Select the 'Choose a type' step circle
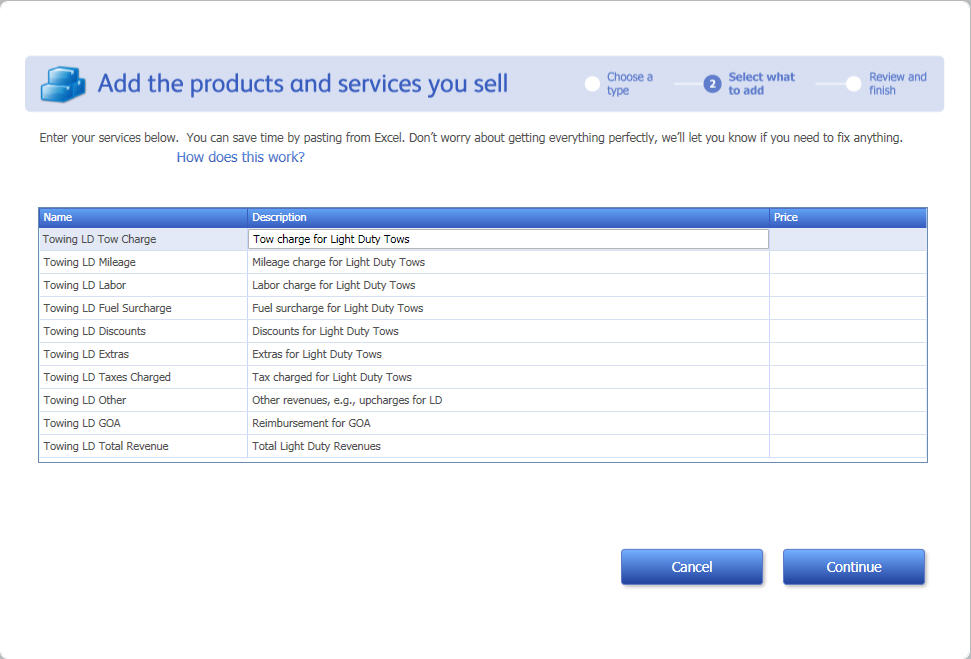The width and height of the screenshot is (971, 659). pyautogui.click(x=592, y=84)
